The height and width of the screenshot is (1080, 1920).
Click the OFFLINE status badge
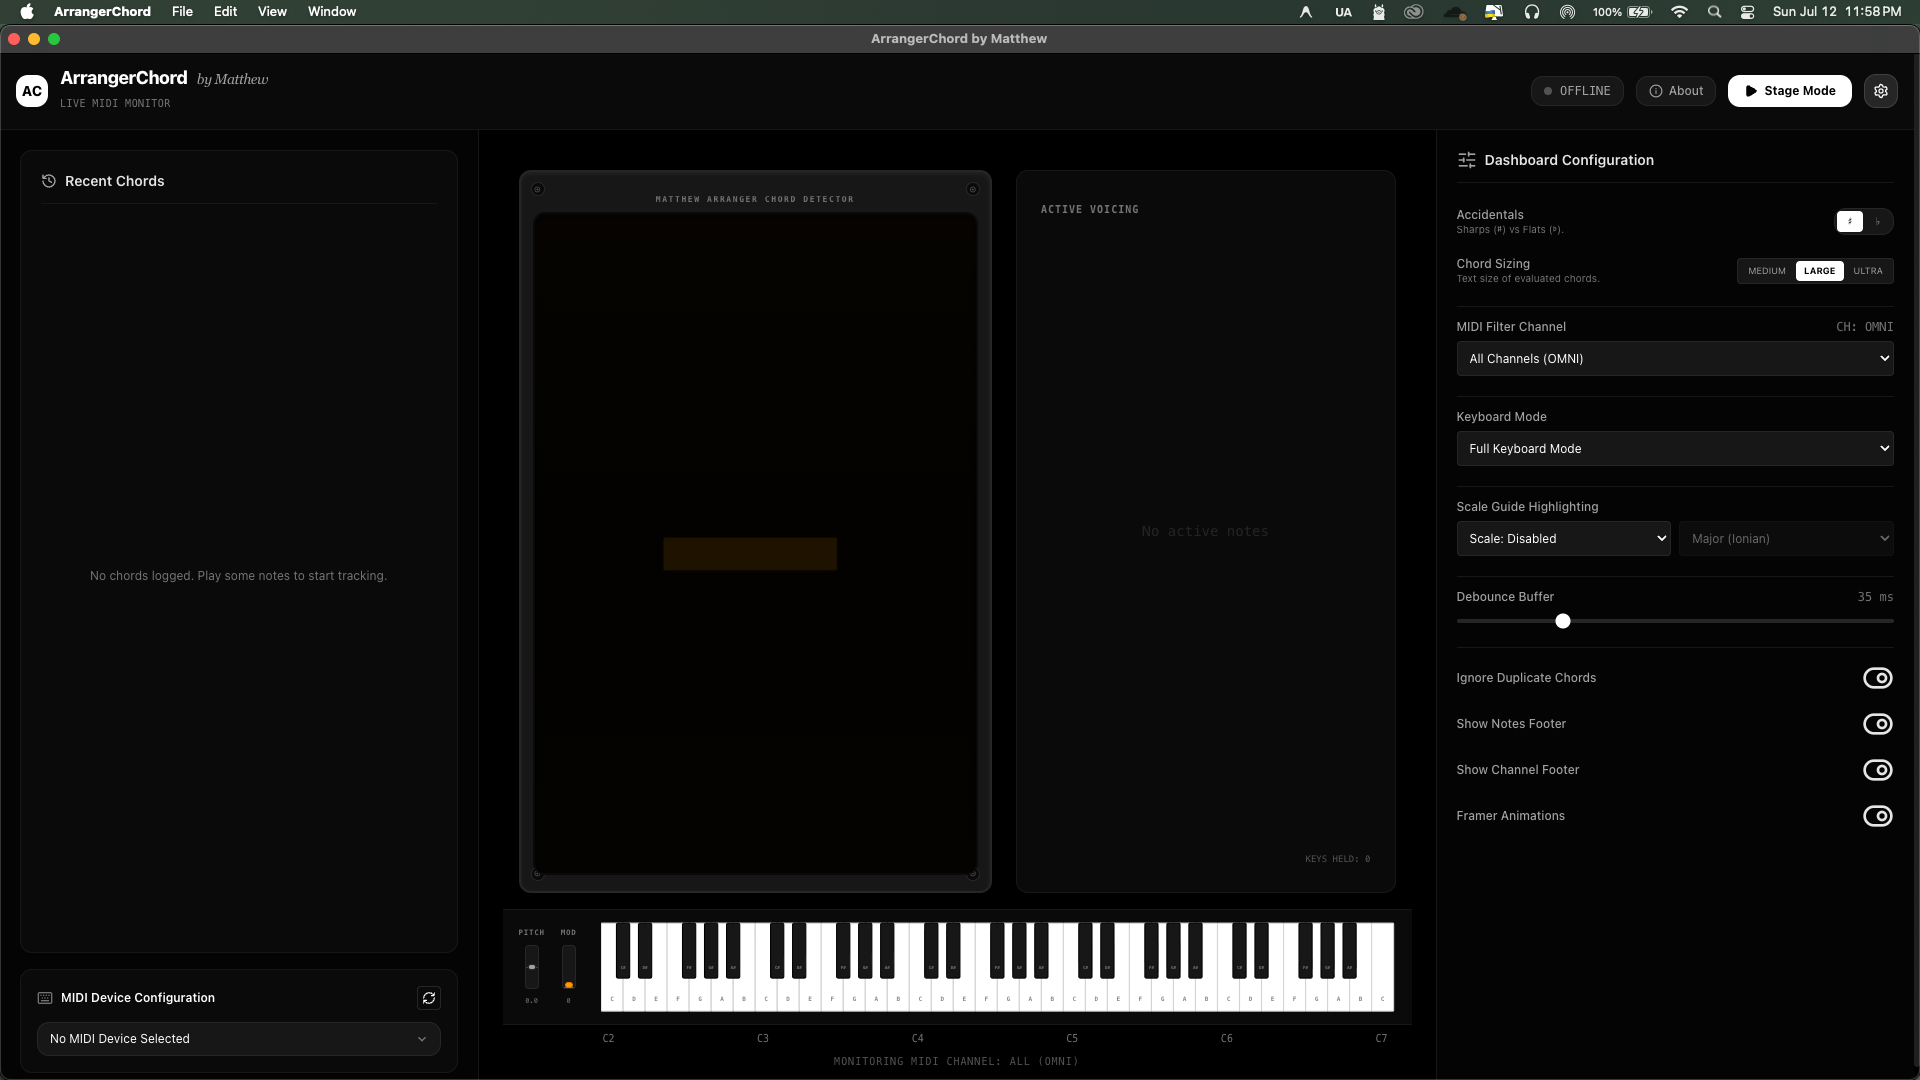coord(1576,91)
